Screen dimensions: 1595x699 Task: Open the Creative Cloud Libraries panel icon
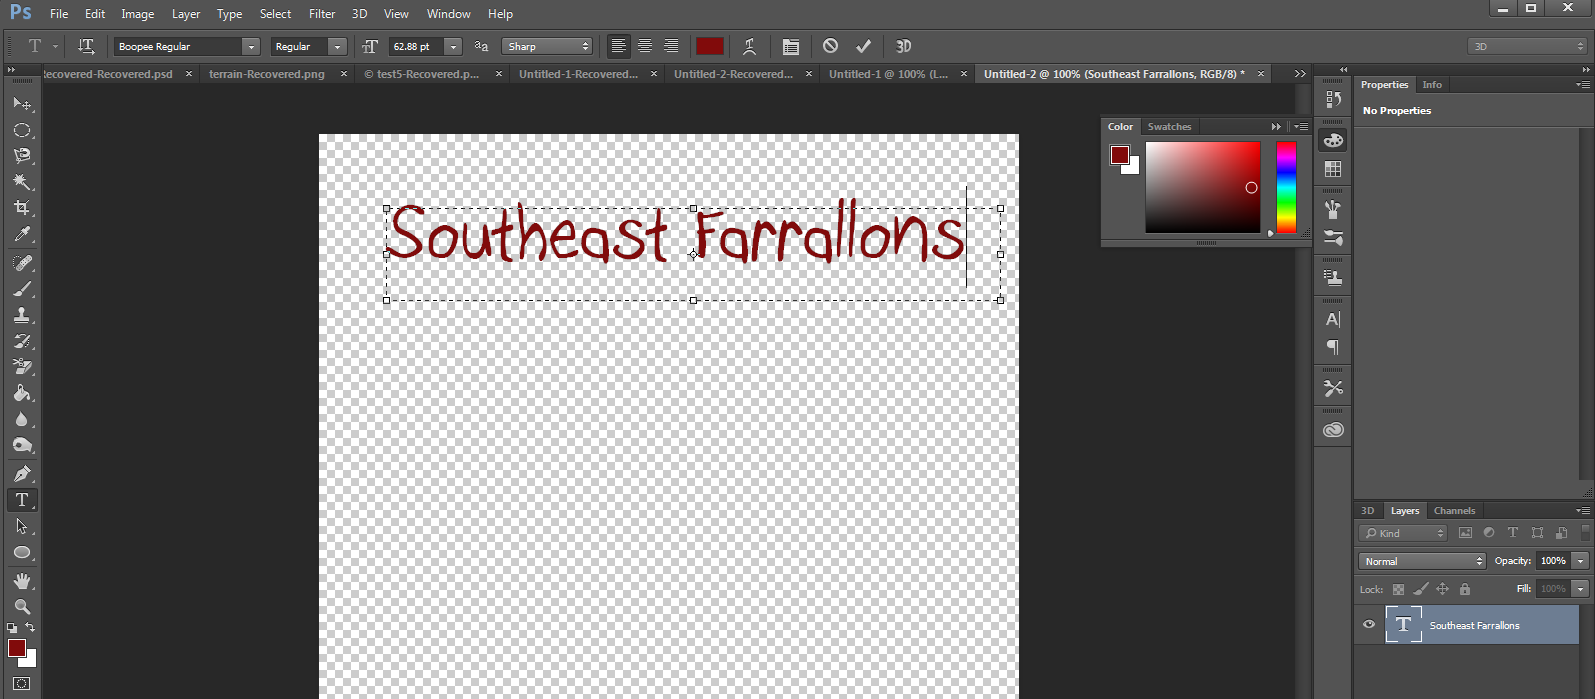tap(1333, 430)
